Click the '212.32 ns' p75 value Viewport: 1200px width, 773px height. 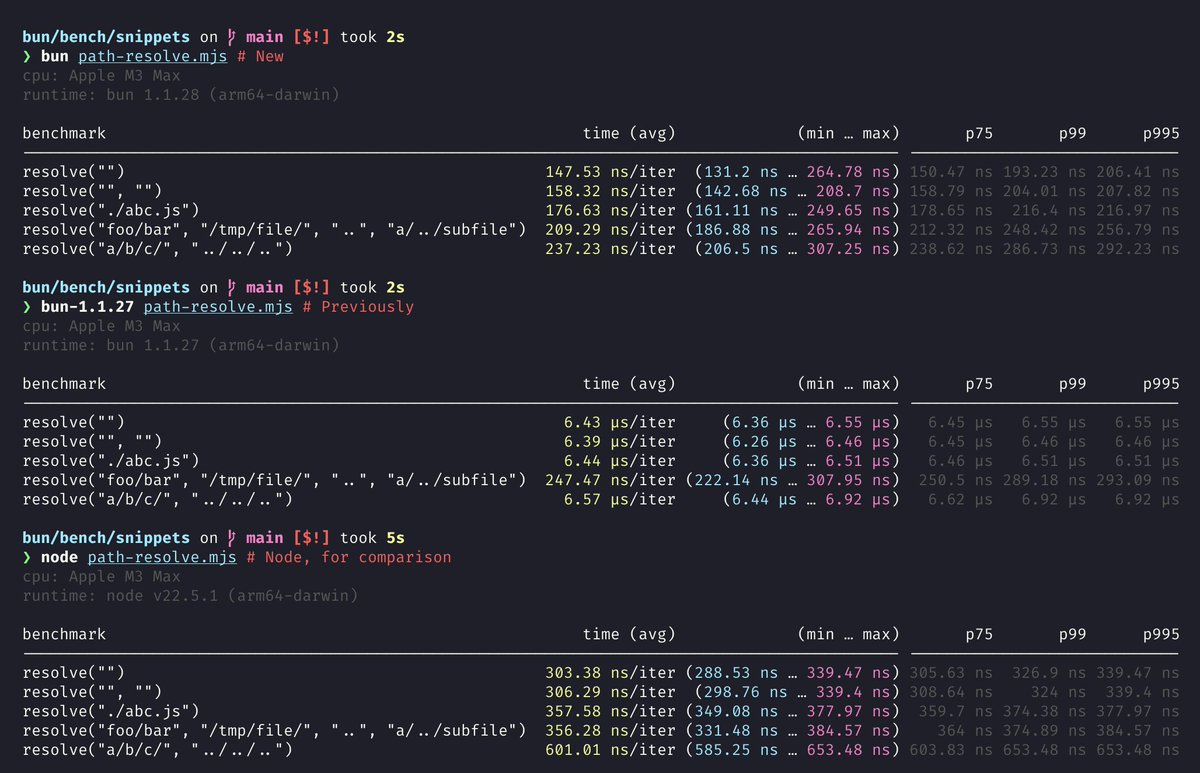[951, 229]
